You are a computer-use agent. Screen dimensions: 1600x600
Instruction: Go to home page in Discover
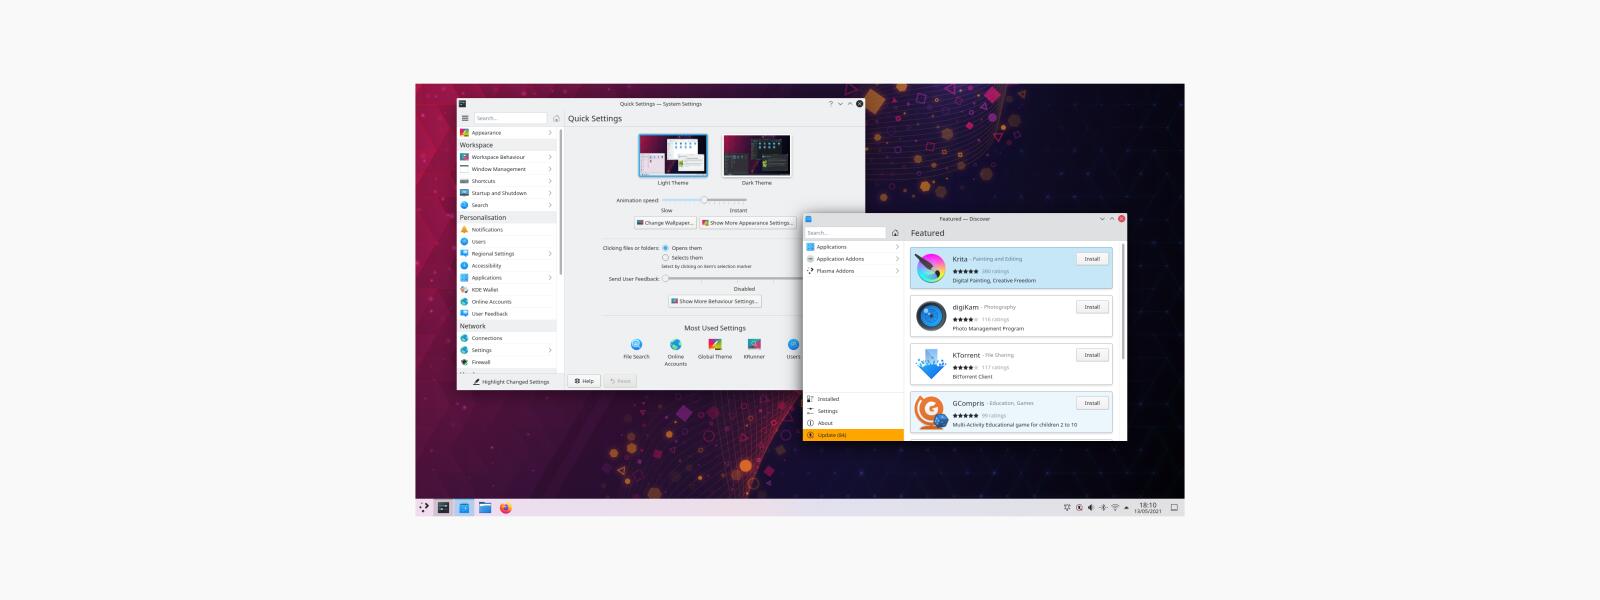click(895, 233)
